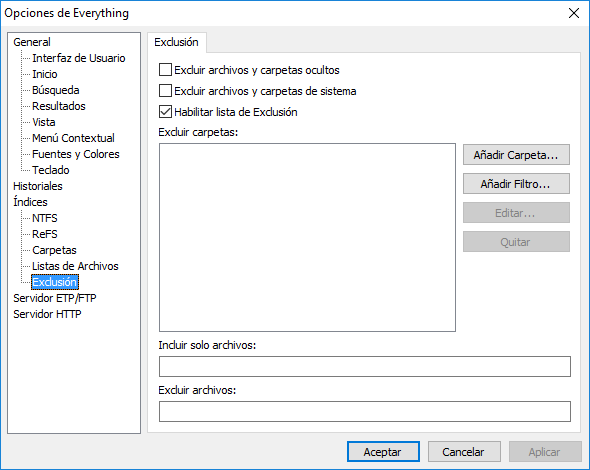This screenshot has width=590, height=470.
Task: Open NTFS index settings
Action: tap(45, 218)
